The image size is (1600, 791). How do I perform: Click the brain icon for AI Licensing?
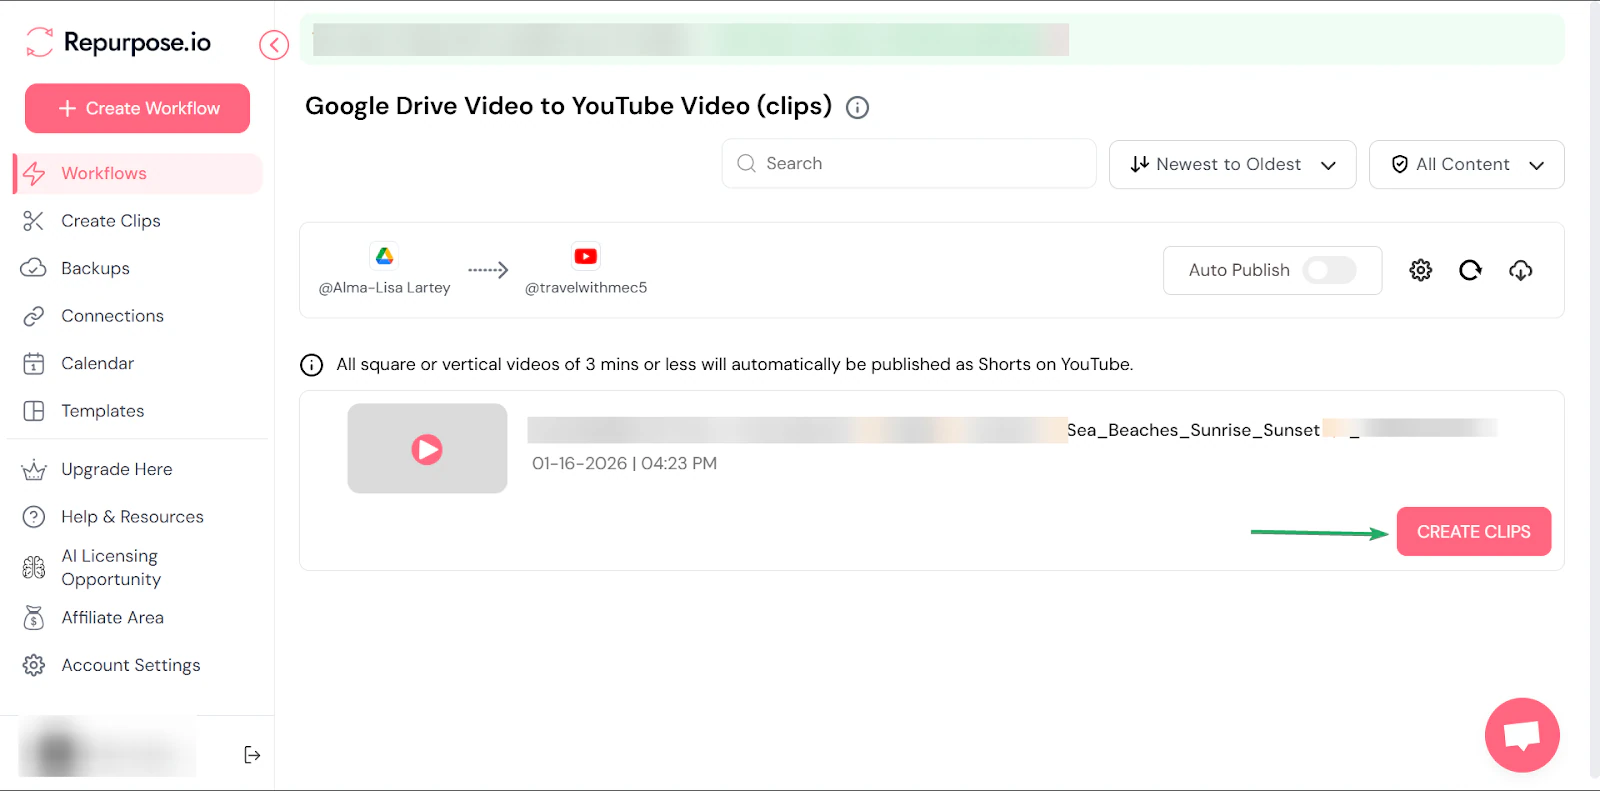pos(34,567)
